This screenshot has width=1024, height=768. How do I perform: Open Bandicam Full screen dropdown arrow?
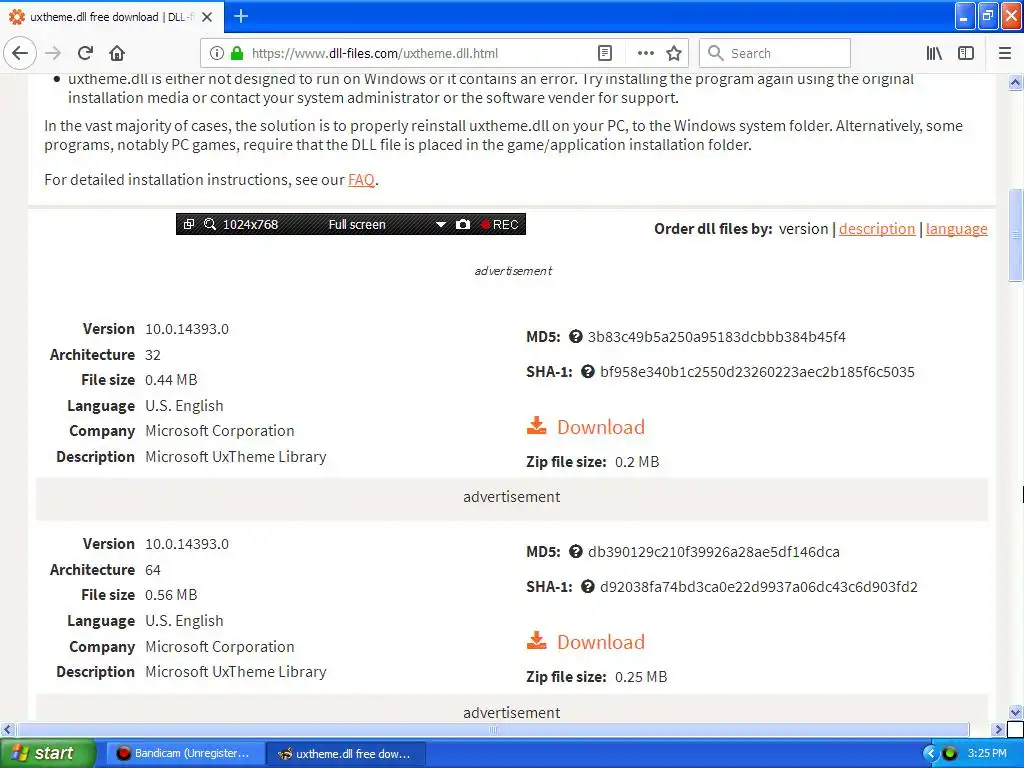click(x=441, y=225)
